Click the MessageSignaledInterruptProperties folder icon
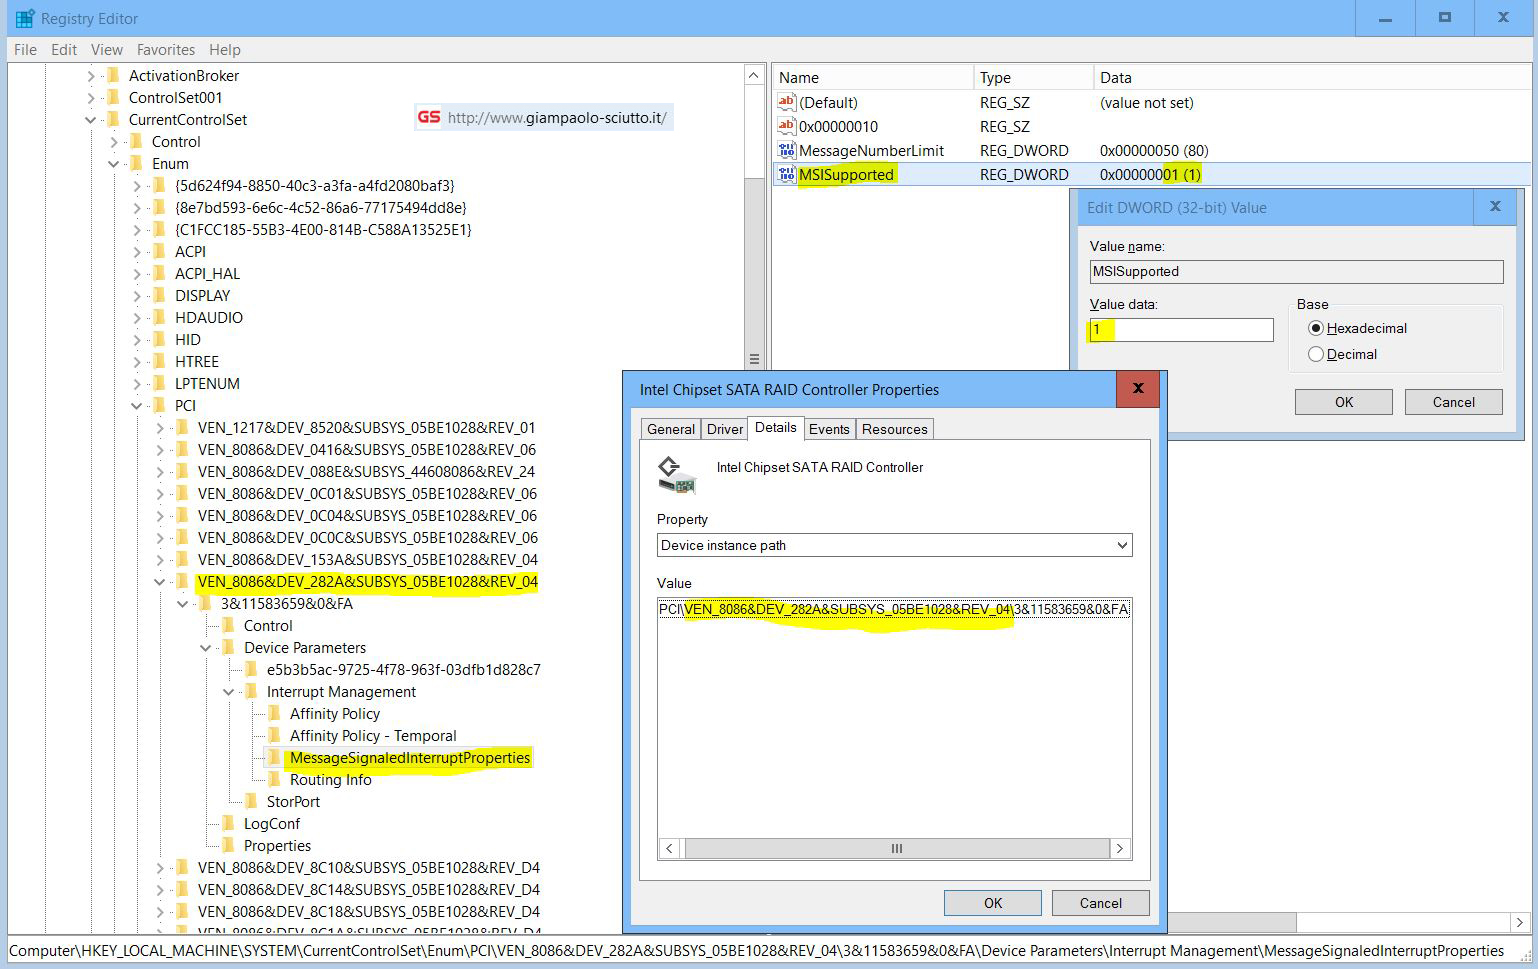This screenshot has height=969, width=1538. click(274, 757)
